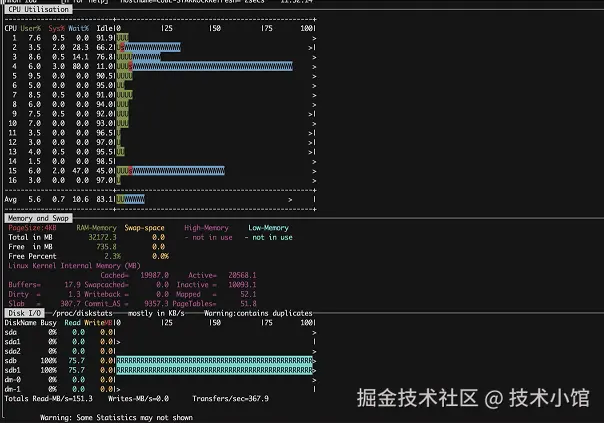
Task: Click the 10.6 average wait value
Action: coord(81,199)
